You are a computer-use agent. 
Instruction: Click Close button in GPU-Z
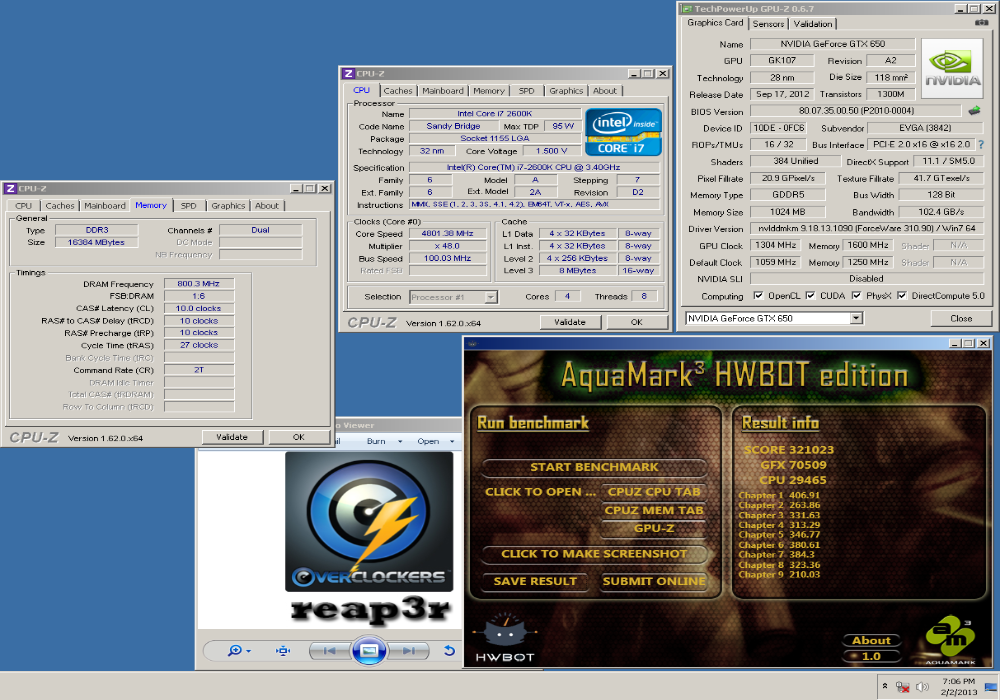pyautogui.click(x=961, y=318)
